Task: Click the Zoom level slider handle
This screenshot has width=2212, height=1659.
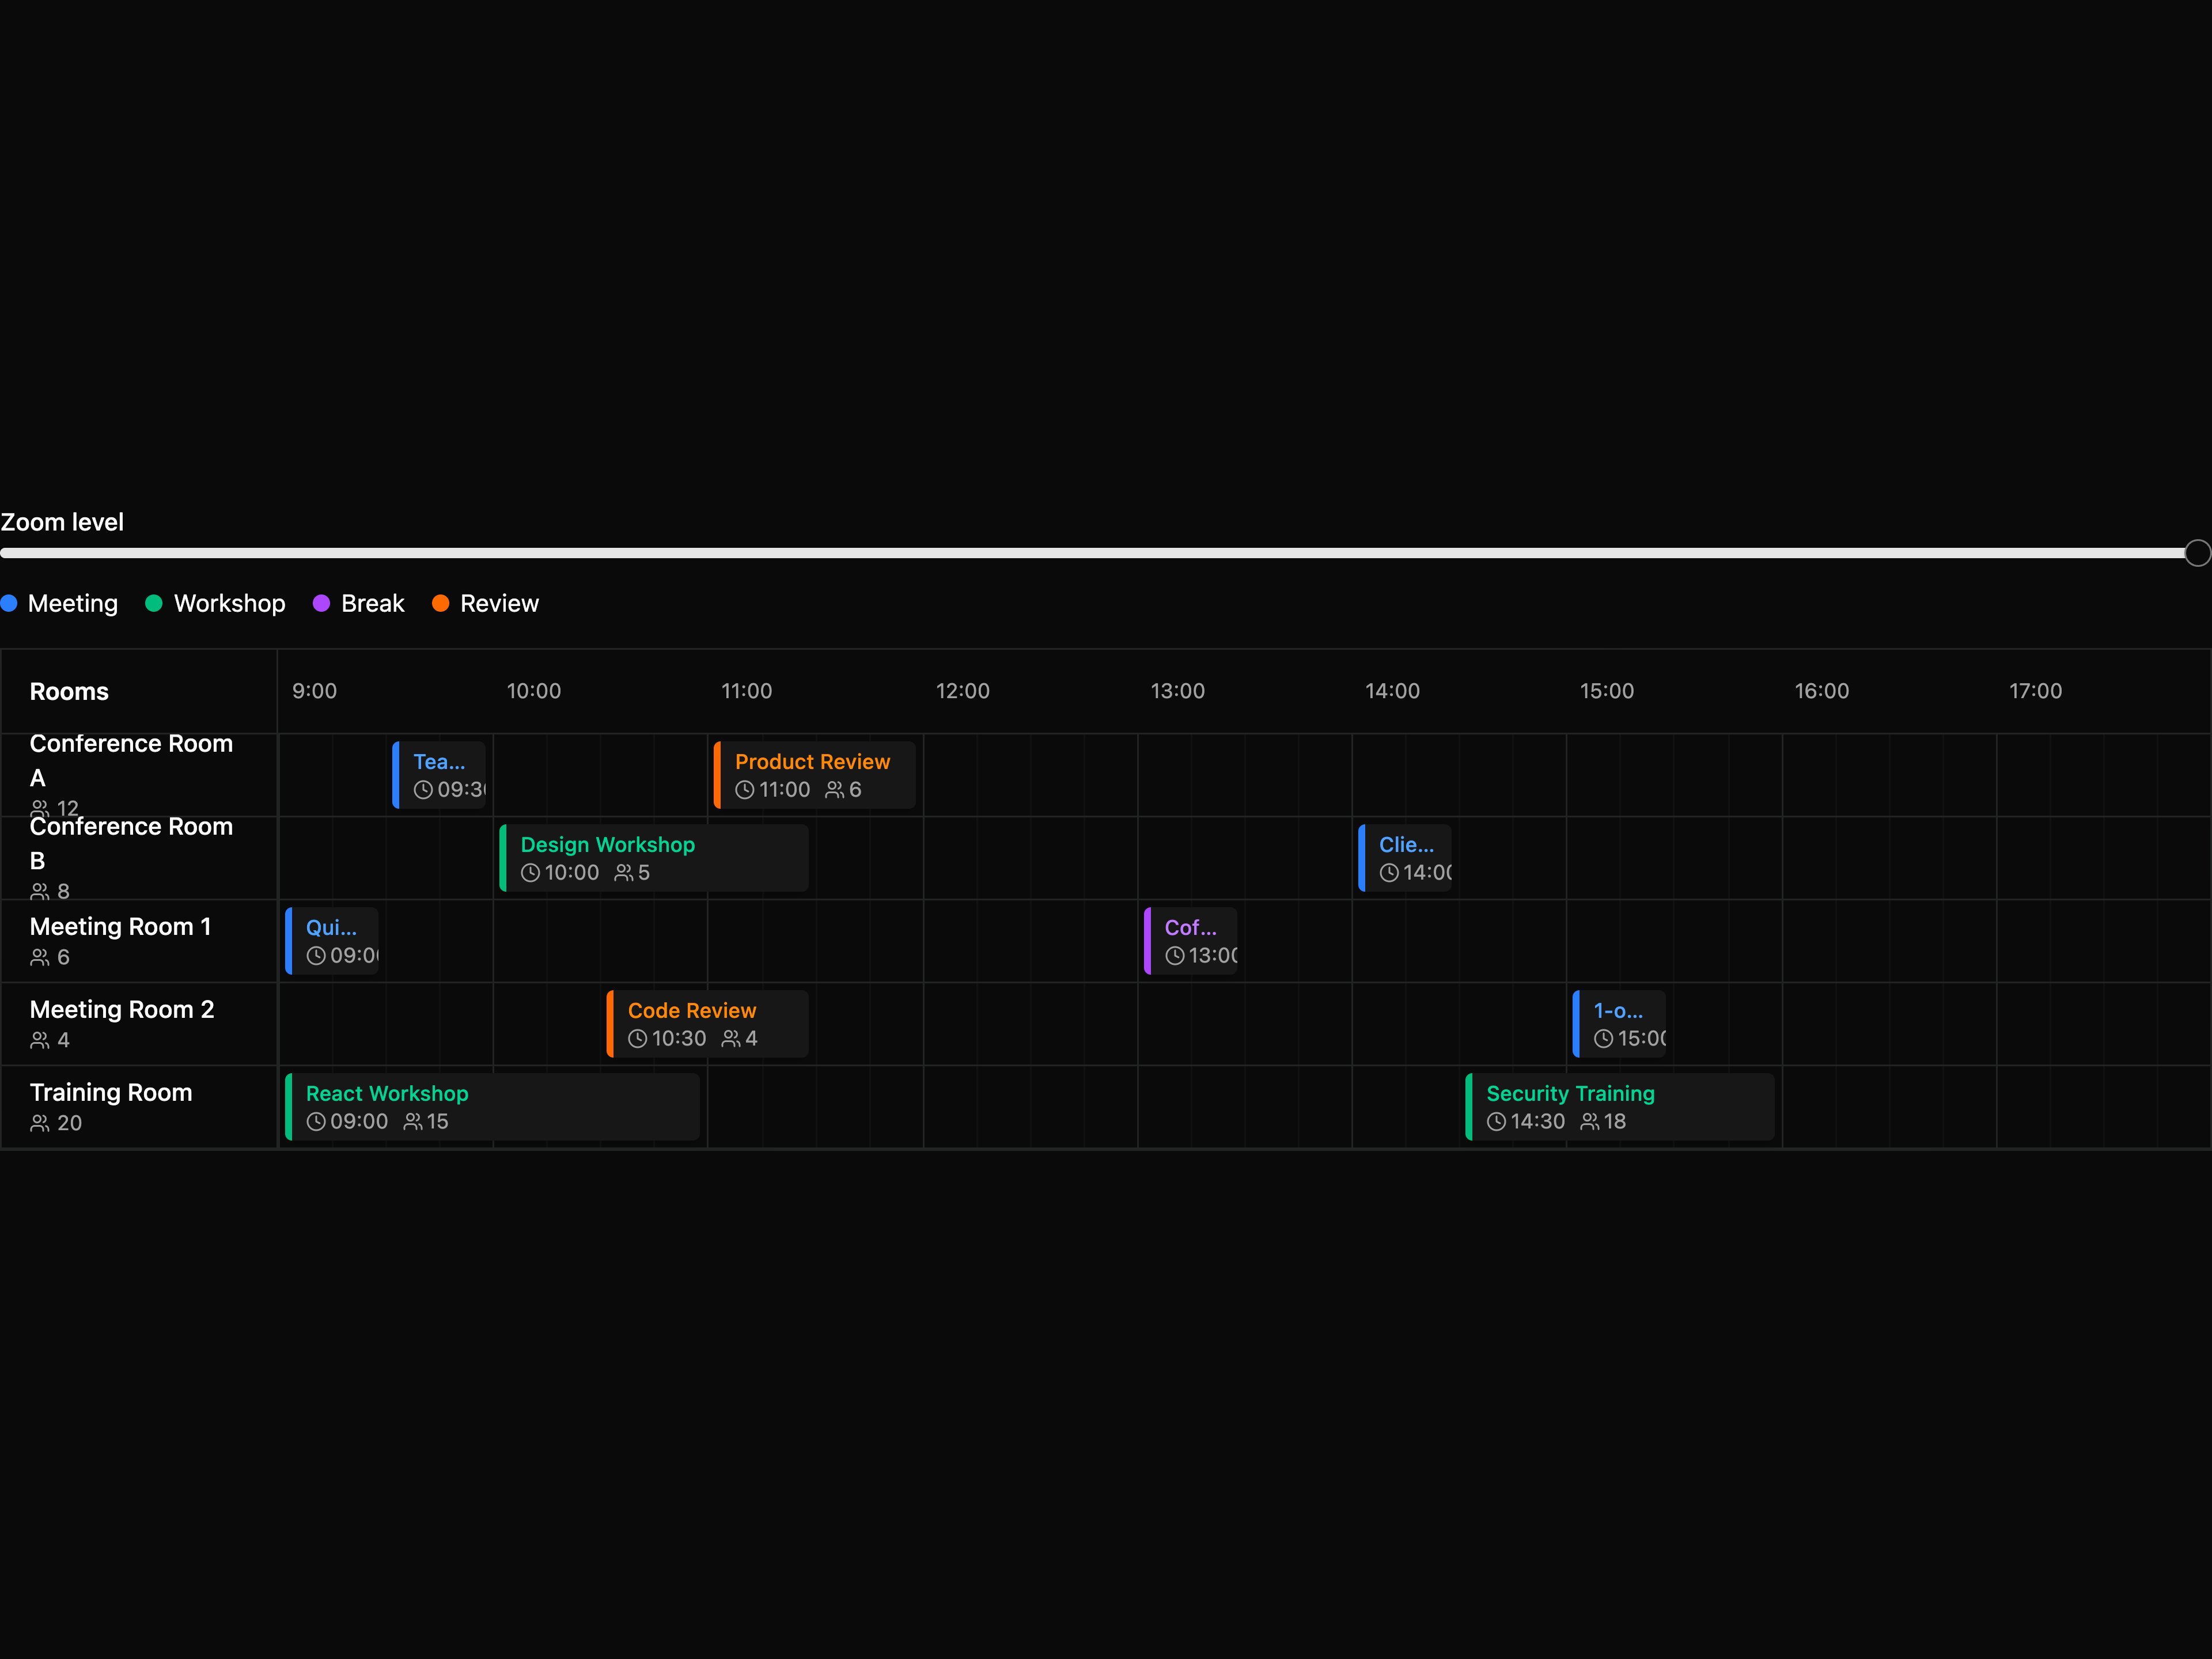Action: pyautogui.click(x=2197, y=553)
